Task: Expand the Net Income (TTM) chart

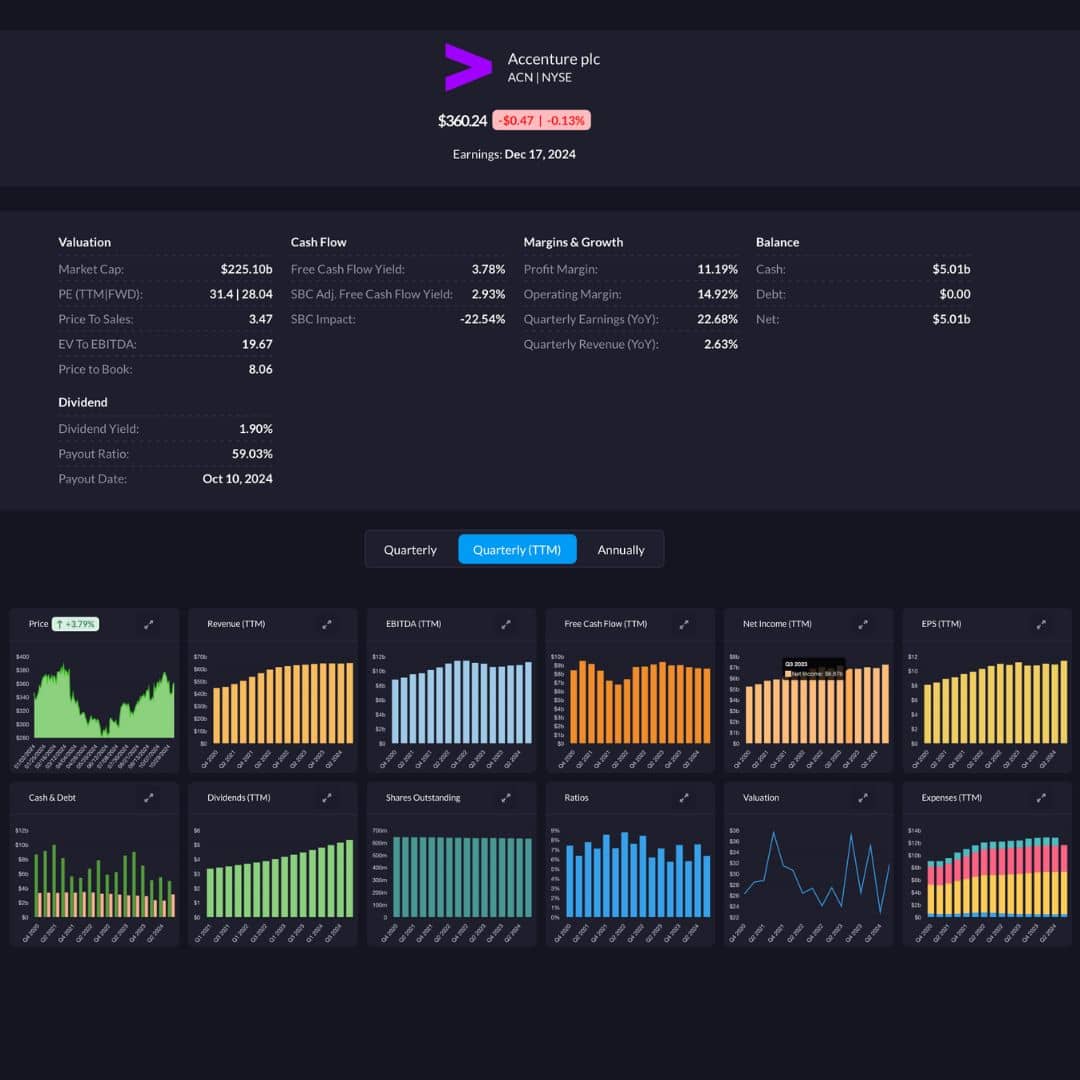Action: (x=862, y=624)
